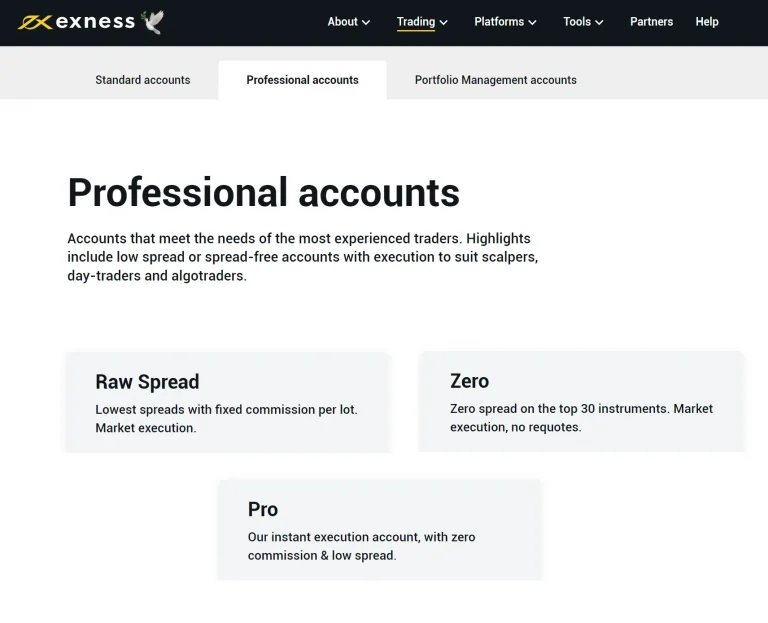
Task: Click the Raw Spread heading
Action: [x=147, y=382]
